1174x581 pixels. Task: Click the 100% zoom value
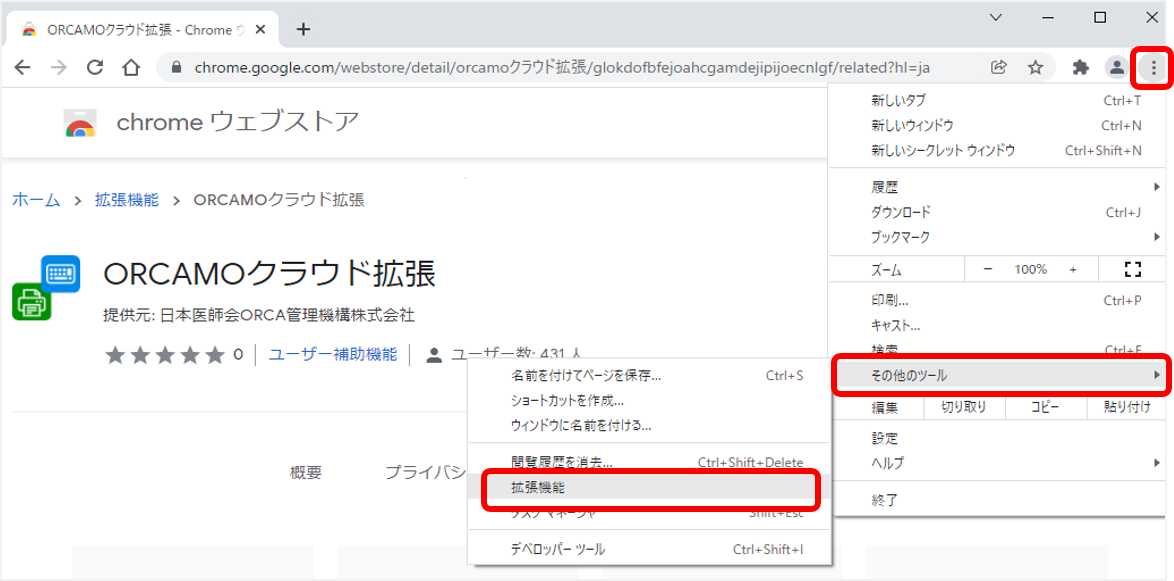click(1031, 269)
